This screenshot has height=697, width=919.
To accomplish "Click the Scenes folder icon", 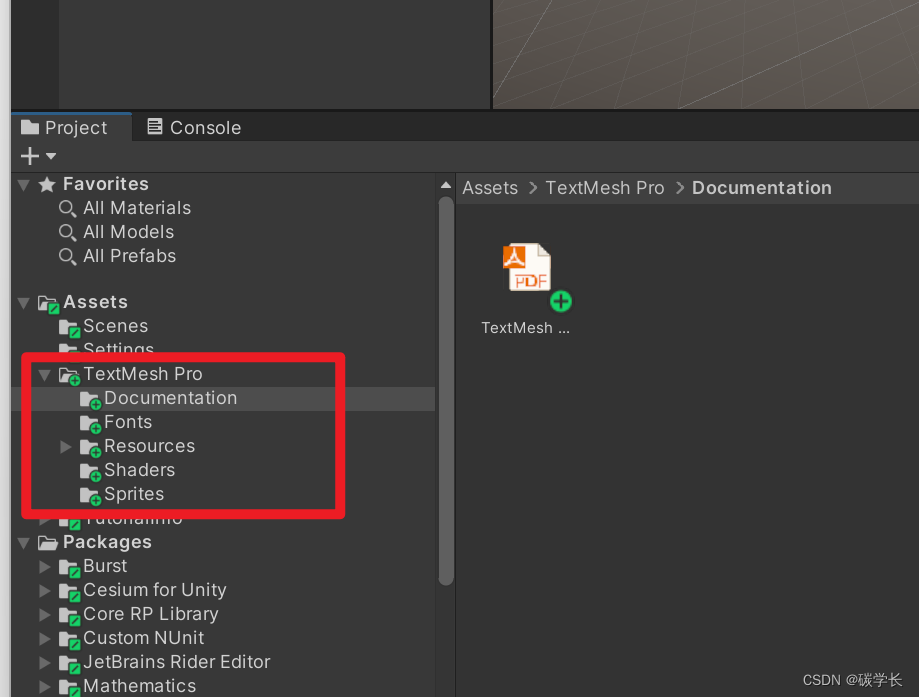I will (69, 328).
